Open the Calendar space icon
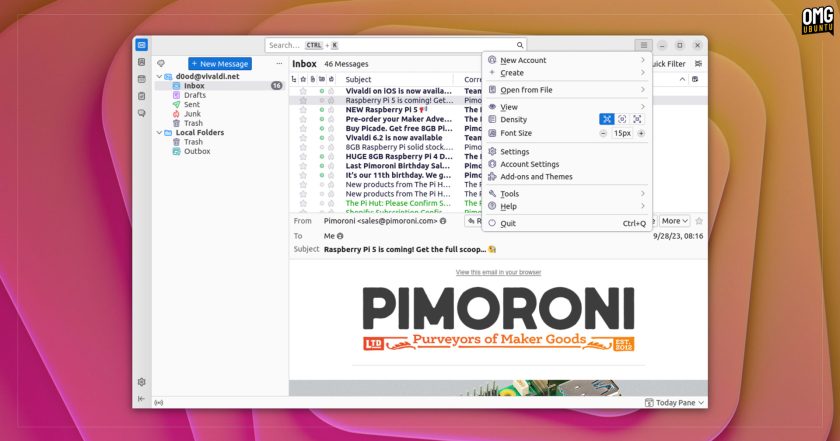 click(x=141, y=79)
